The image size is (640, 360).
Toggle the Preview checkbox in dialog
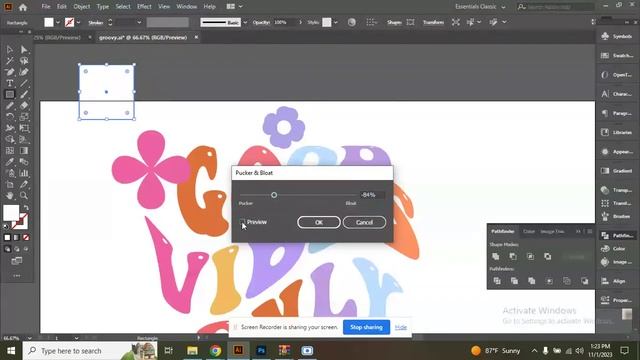(242, 222)
